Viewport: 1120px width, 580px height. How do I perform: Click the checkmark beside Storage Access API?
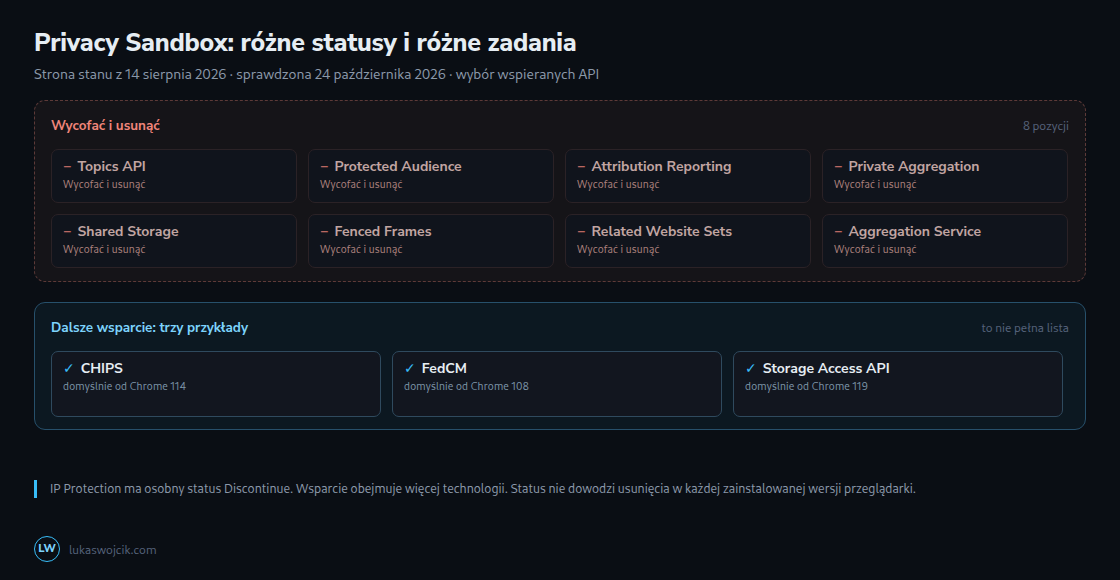pyautogui.click(x=750, y=369)
